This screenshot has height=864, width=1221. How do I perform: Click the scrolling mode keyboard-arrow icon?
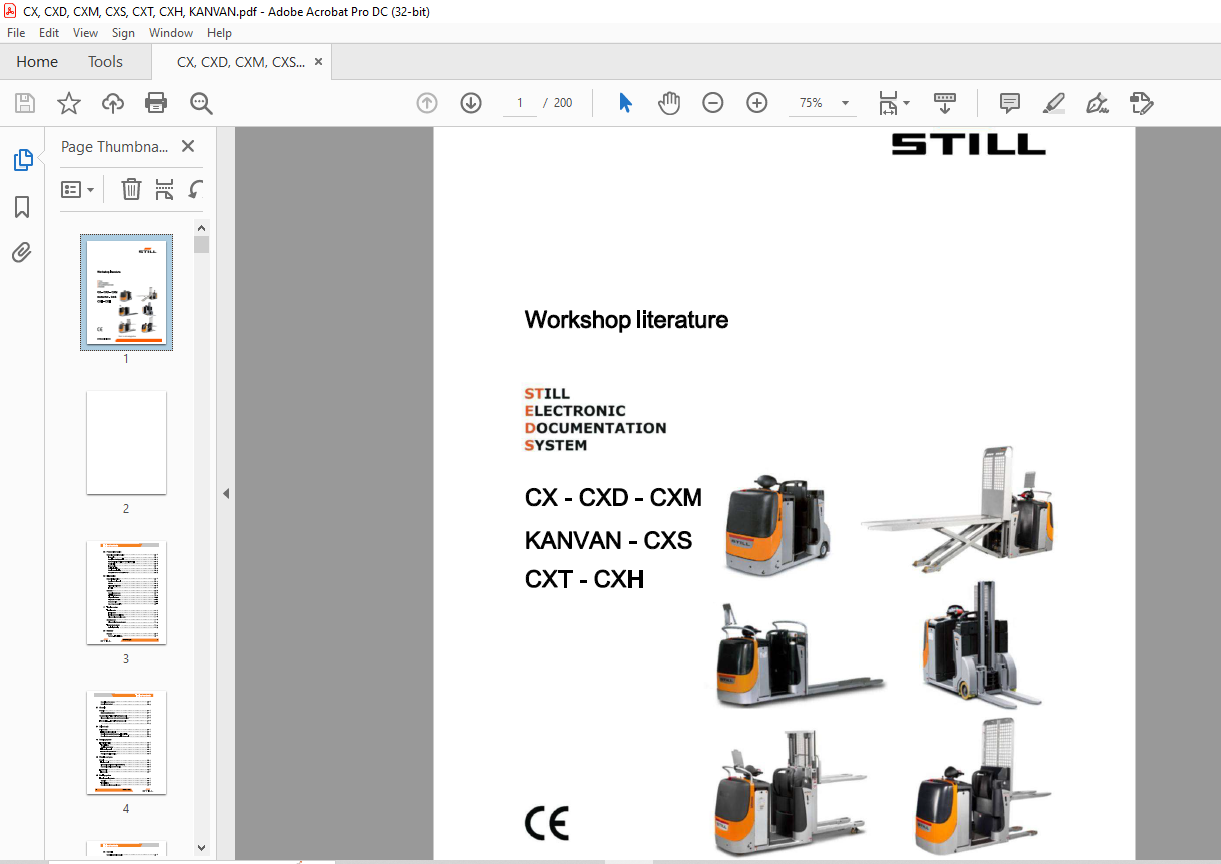pyautogui.click(x=945, y=103)
